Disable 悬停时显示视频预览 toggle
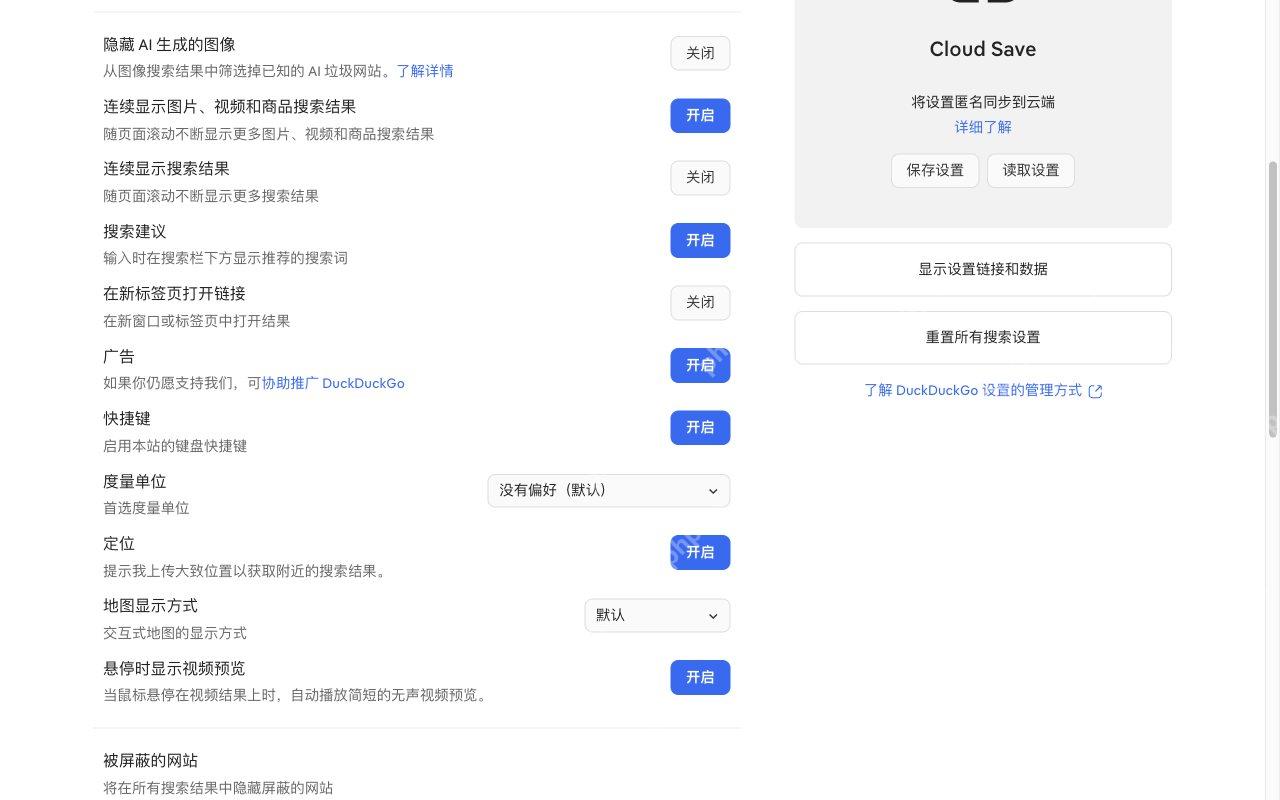 tap(700, 677)
